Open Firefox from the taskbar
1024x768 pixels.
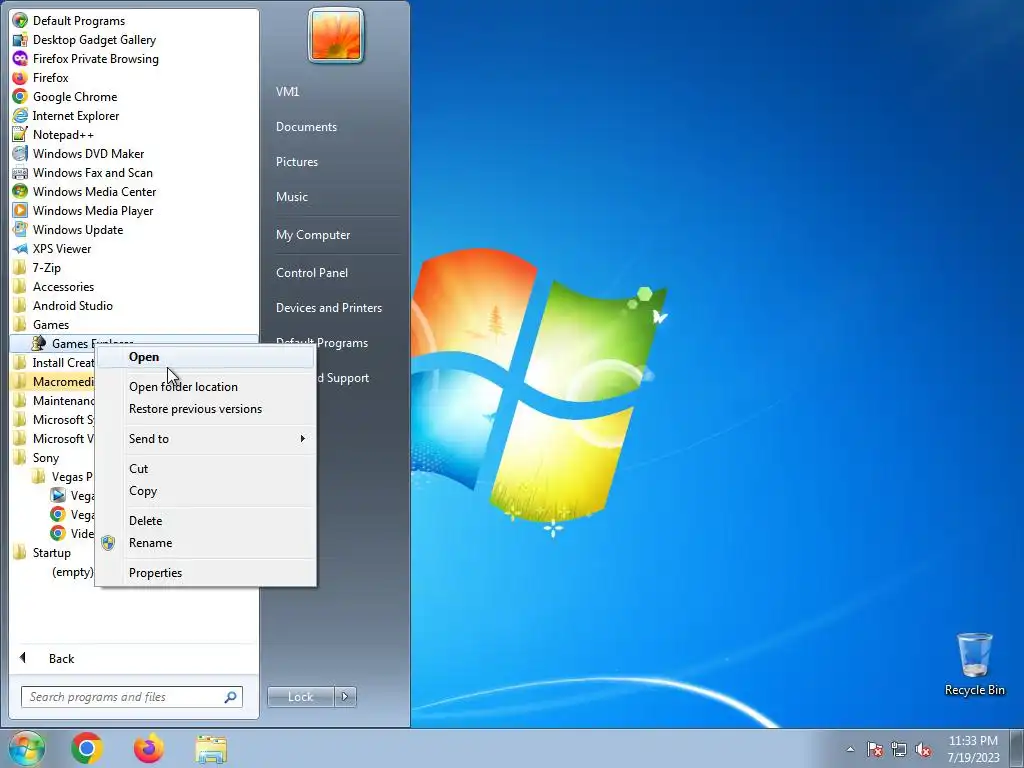tap(149, 748)
